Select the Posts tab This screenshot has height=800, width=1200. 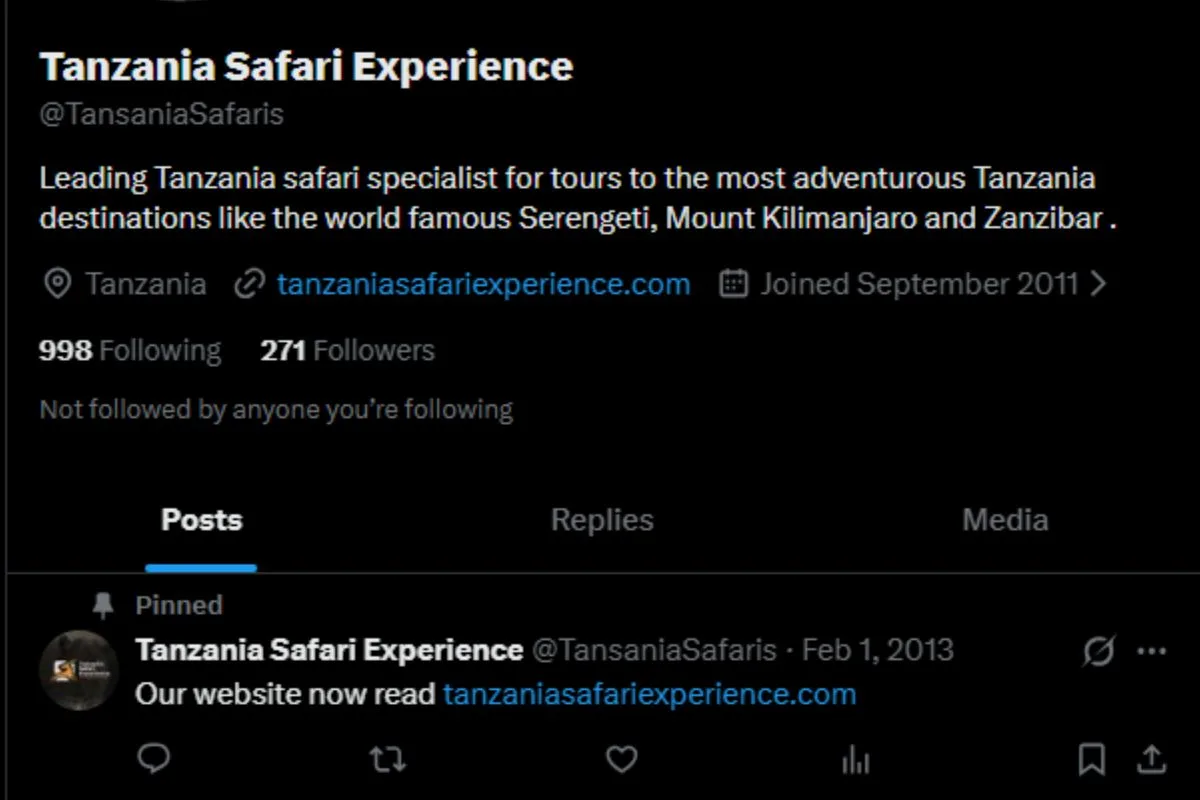click(201, 520)
